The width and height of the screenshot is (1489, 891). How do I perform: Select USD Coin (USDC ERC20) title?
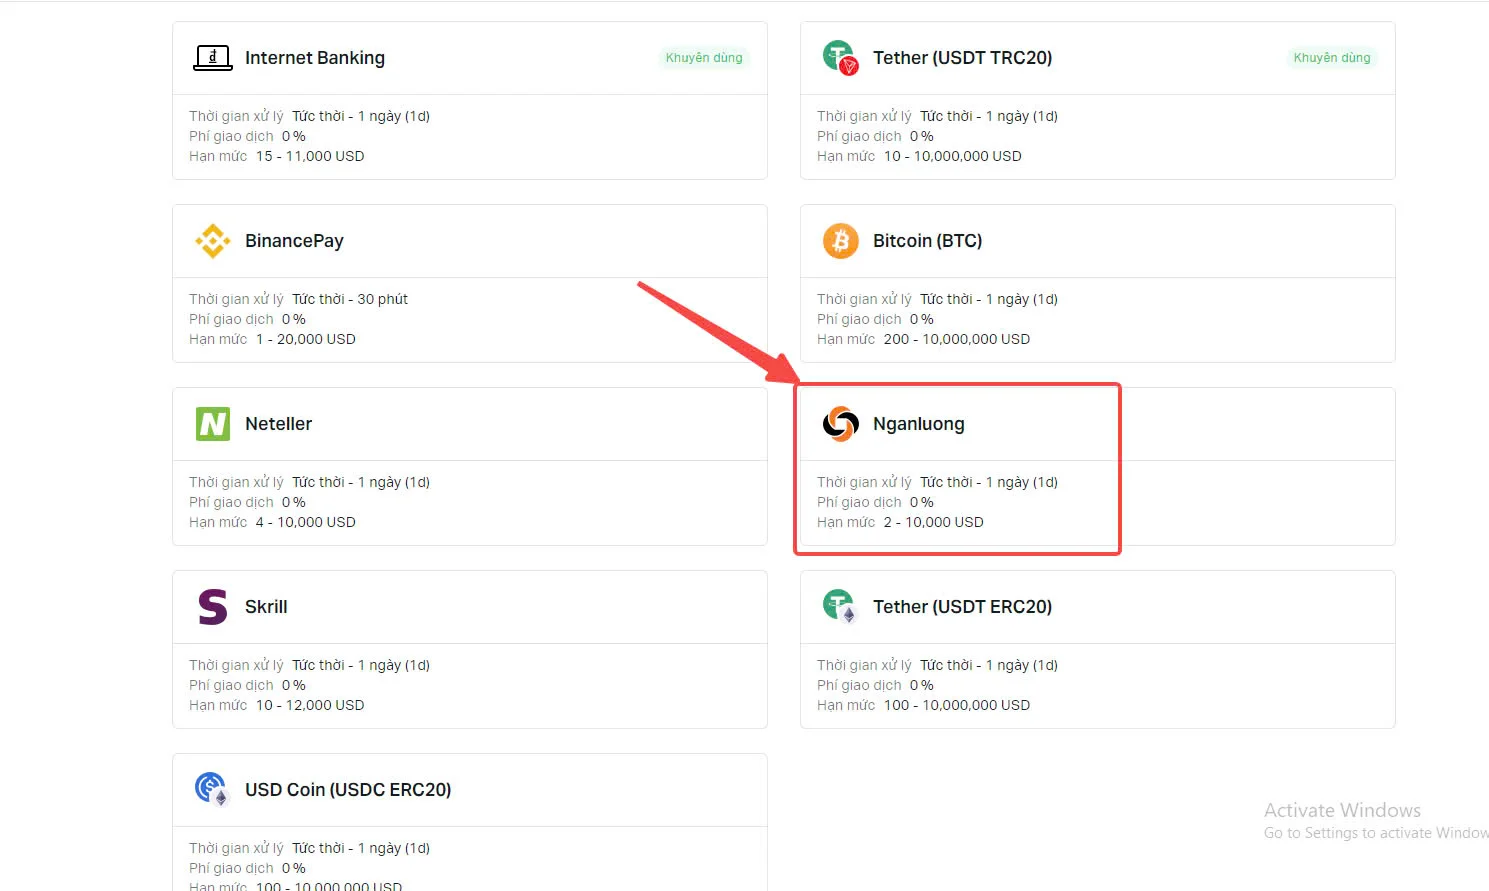[348, 790]
